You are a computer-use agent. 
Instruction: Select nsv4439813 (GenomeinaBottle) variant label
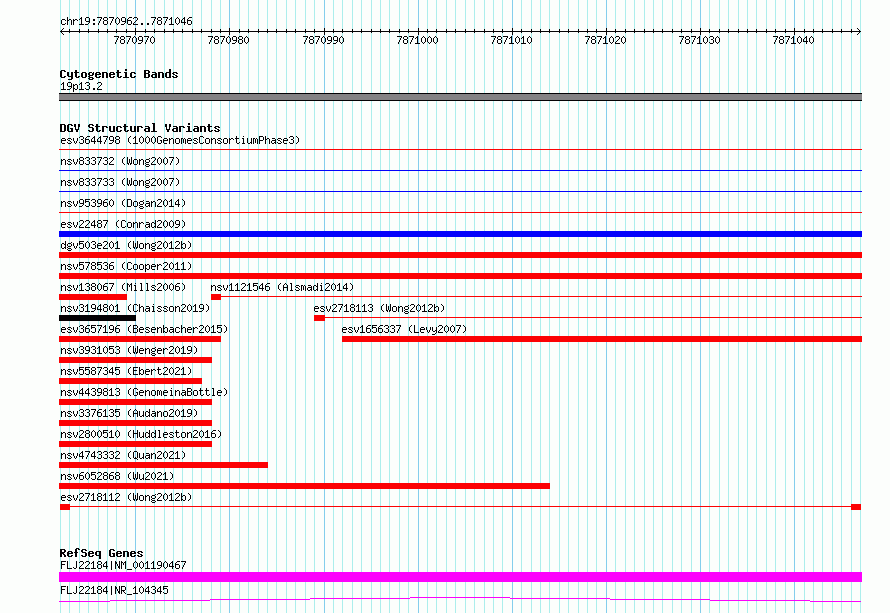(x=144, y=392)
